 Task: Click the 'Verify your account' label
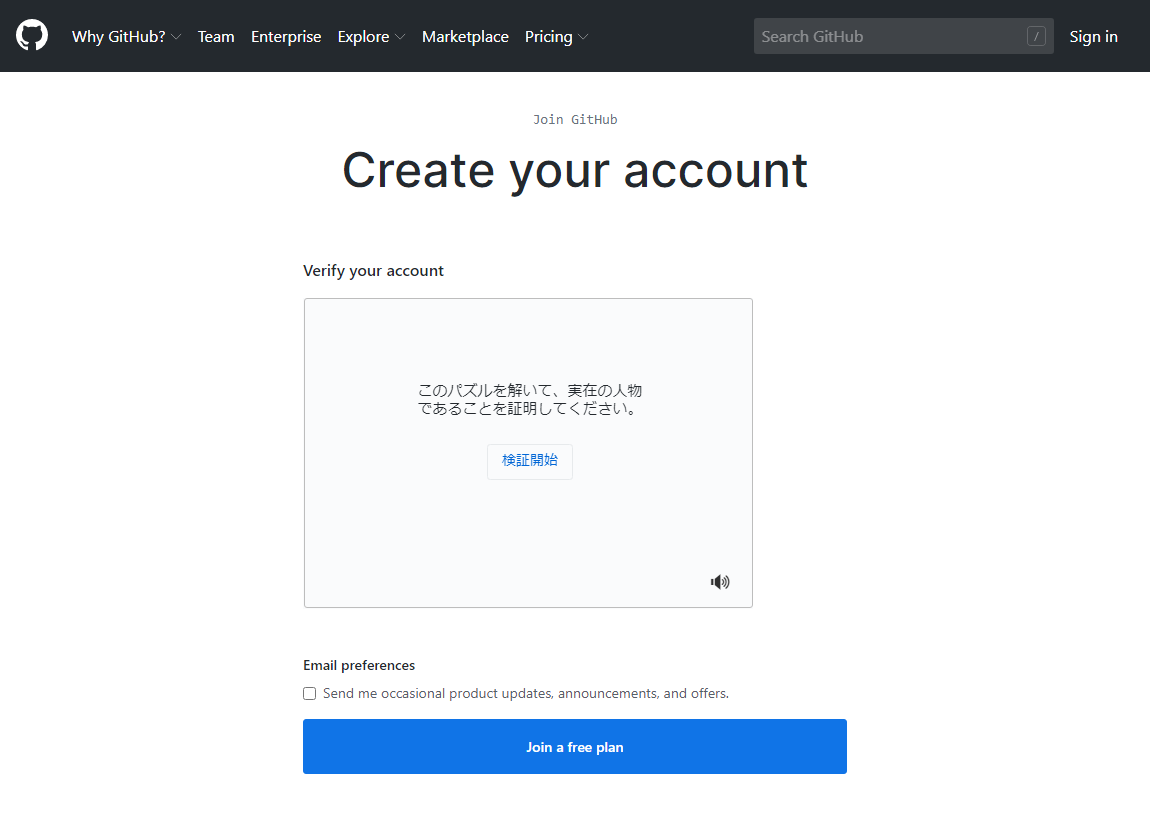coord(373,271)
